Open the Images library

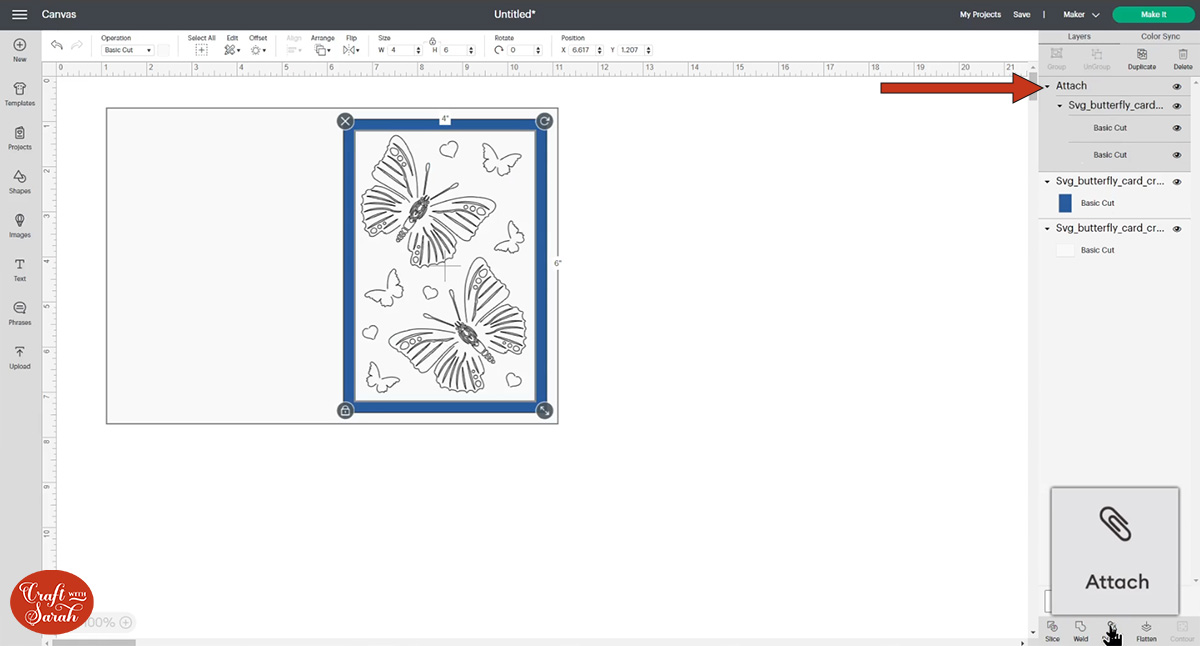coord(19,224)
